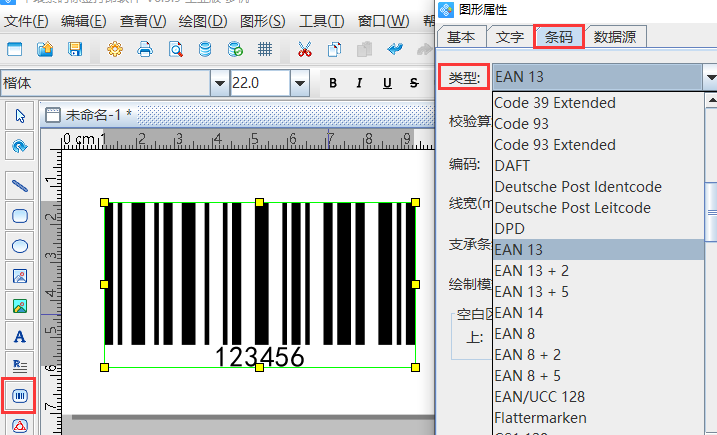Click the Save icon in toolbar

click(x=75, y=49)
